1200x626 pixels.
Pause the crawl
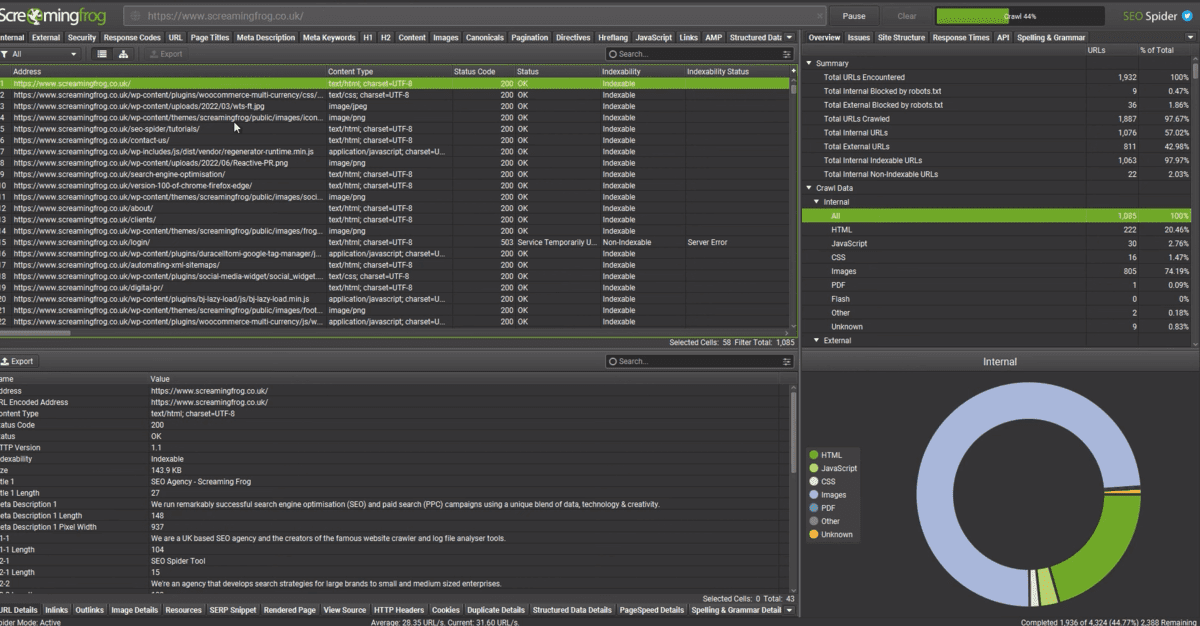854,16
